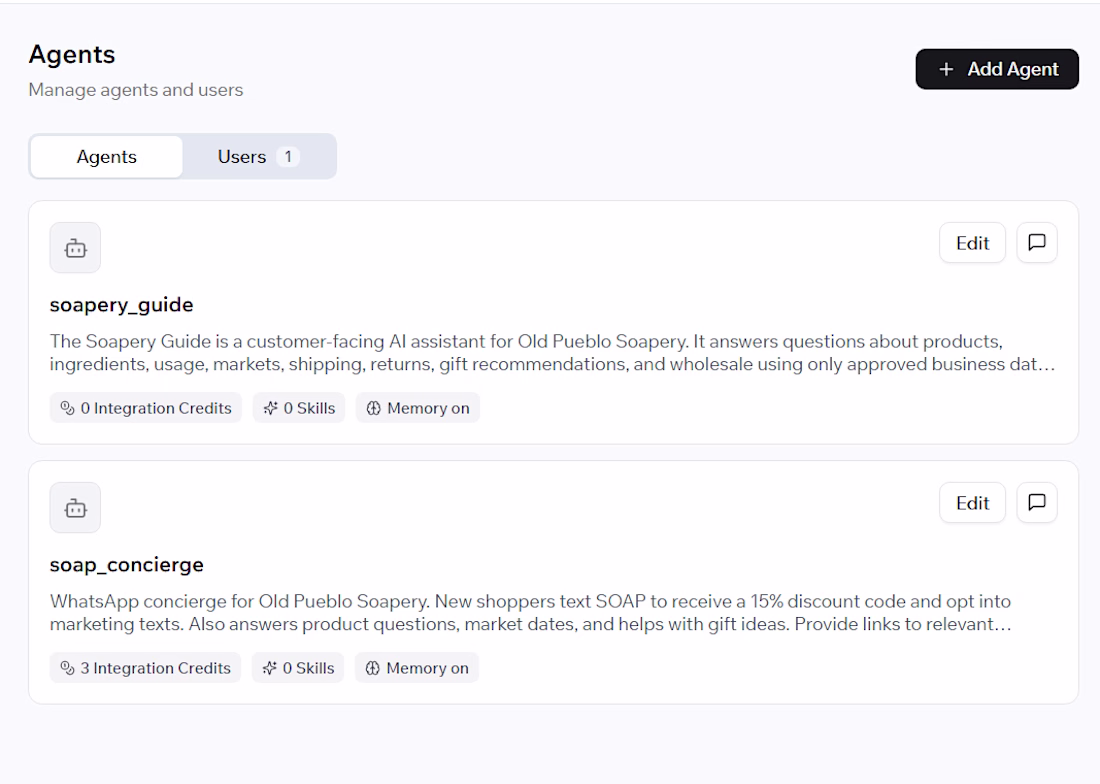Click soapery_guide's integration credits coin icon

(x=67, y=408)
